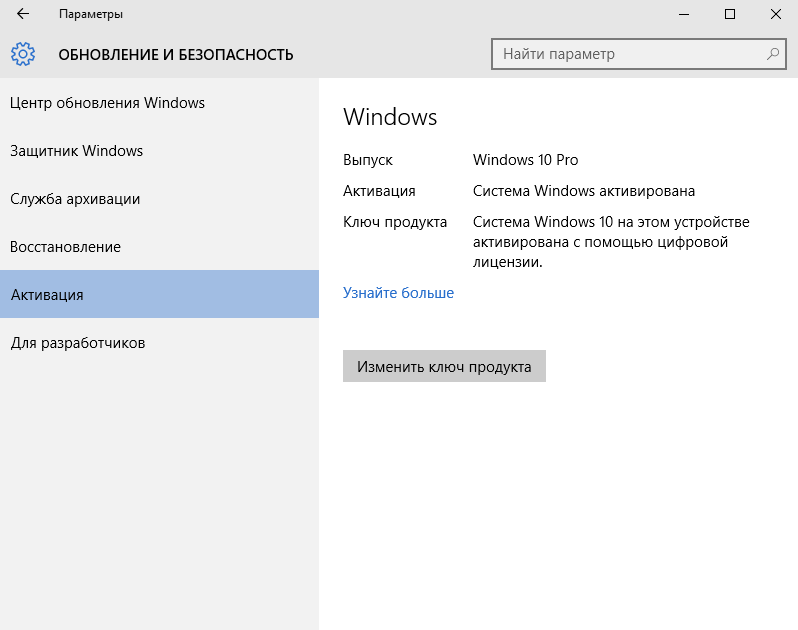The height and width of the screenshot is (630, 798).
Task: Click the digital license description text
Action: tap(611, 242)
